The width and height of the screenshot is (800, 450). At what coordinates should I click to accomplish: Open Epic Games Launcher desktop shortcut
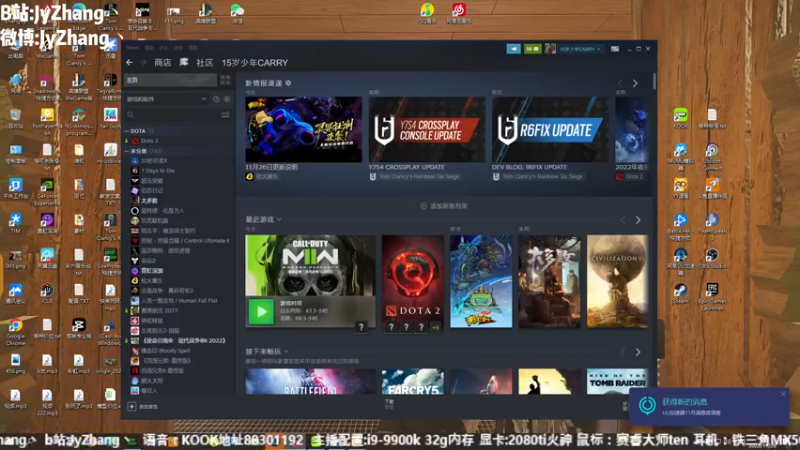(x=712, y=296)
